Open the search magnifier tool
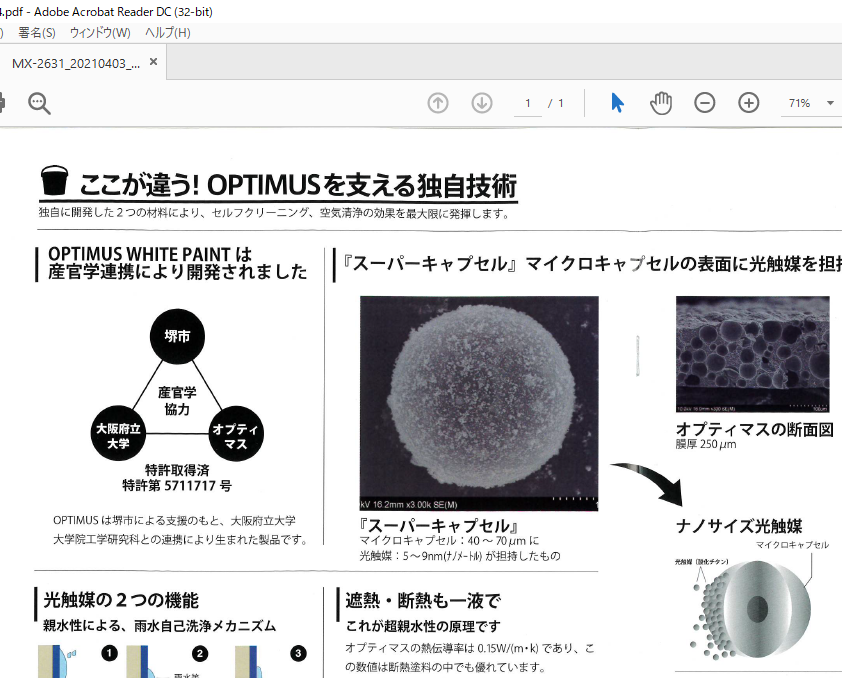 pos(39,103)
